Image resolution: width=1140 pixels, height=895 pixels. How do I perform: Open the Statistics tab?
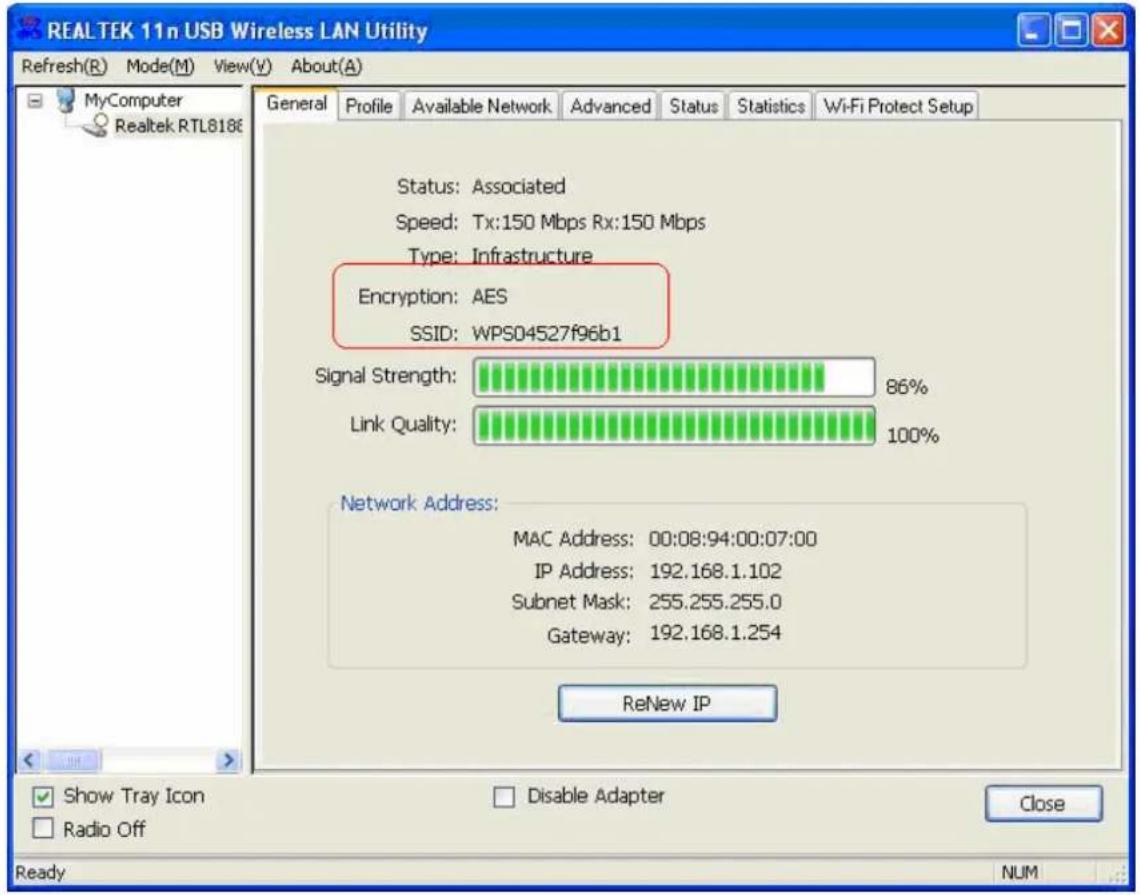tap(771, 106)
